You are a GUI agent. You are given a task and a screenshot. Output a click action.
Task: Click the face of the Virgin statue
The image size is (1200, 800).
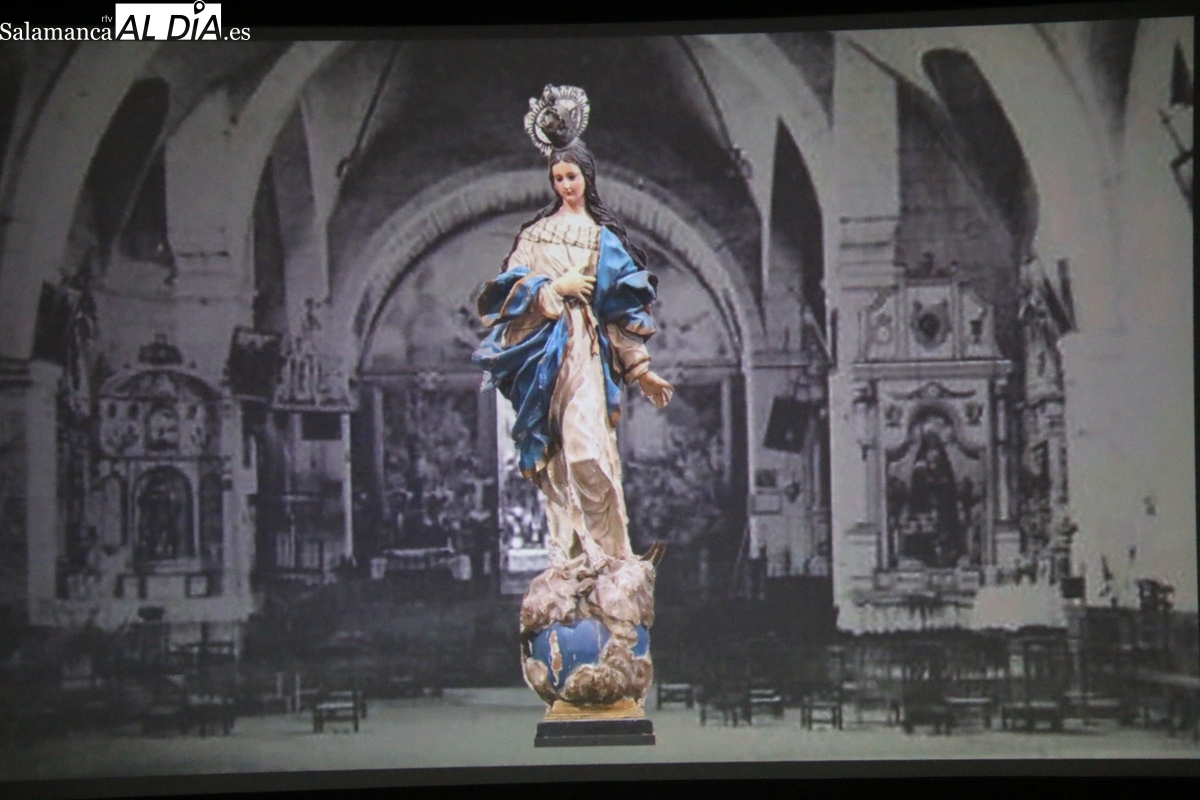pyautogui.click(x=567, y=181)
